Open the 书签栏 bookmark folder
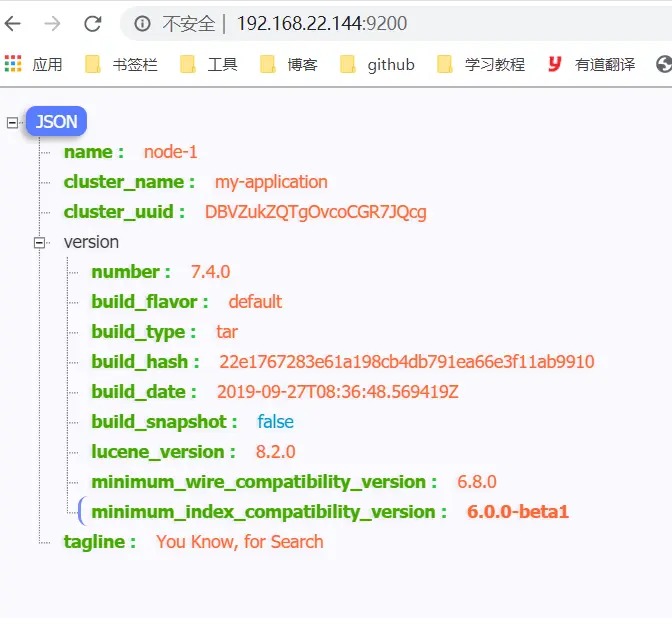The image size is (672, 618). point(121,65)
